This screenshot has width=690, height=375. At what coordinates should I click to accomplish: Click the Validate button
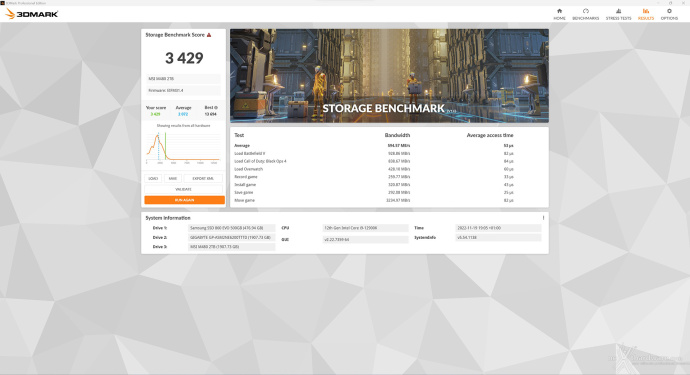(x=184, y=189)
